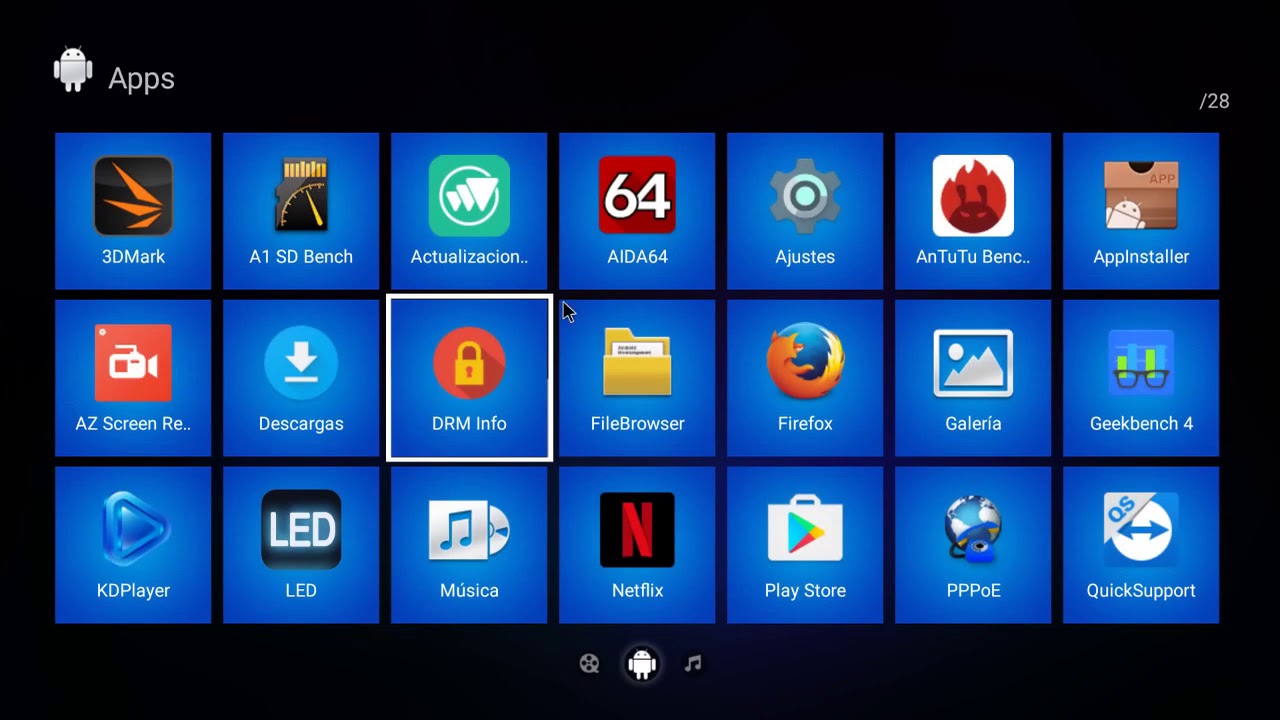This screenshot has width=1280, height=720.
Task: Open Google Play Store
Action: 805,545
